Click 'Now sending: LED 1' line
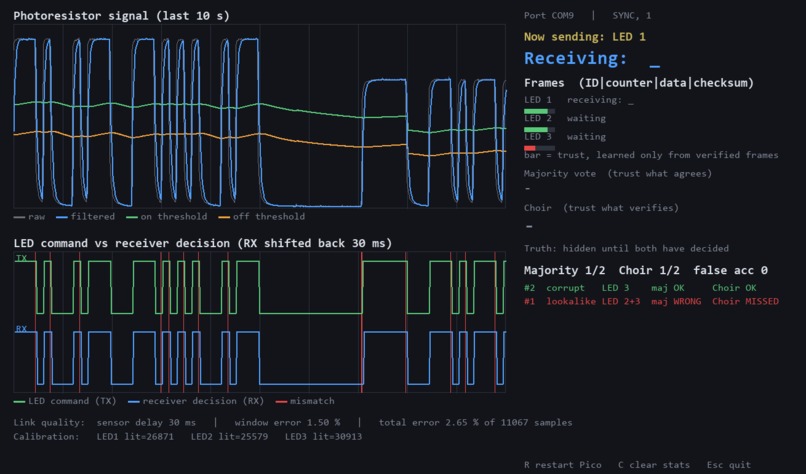 [584, 37]
